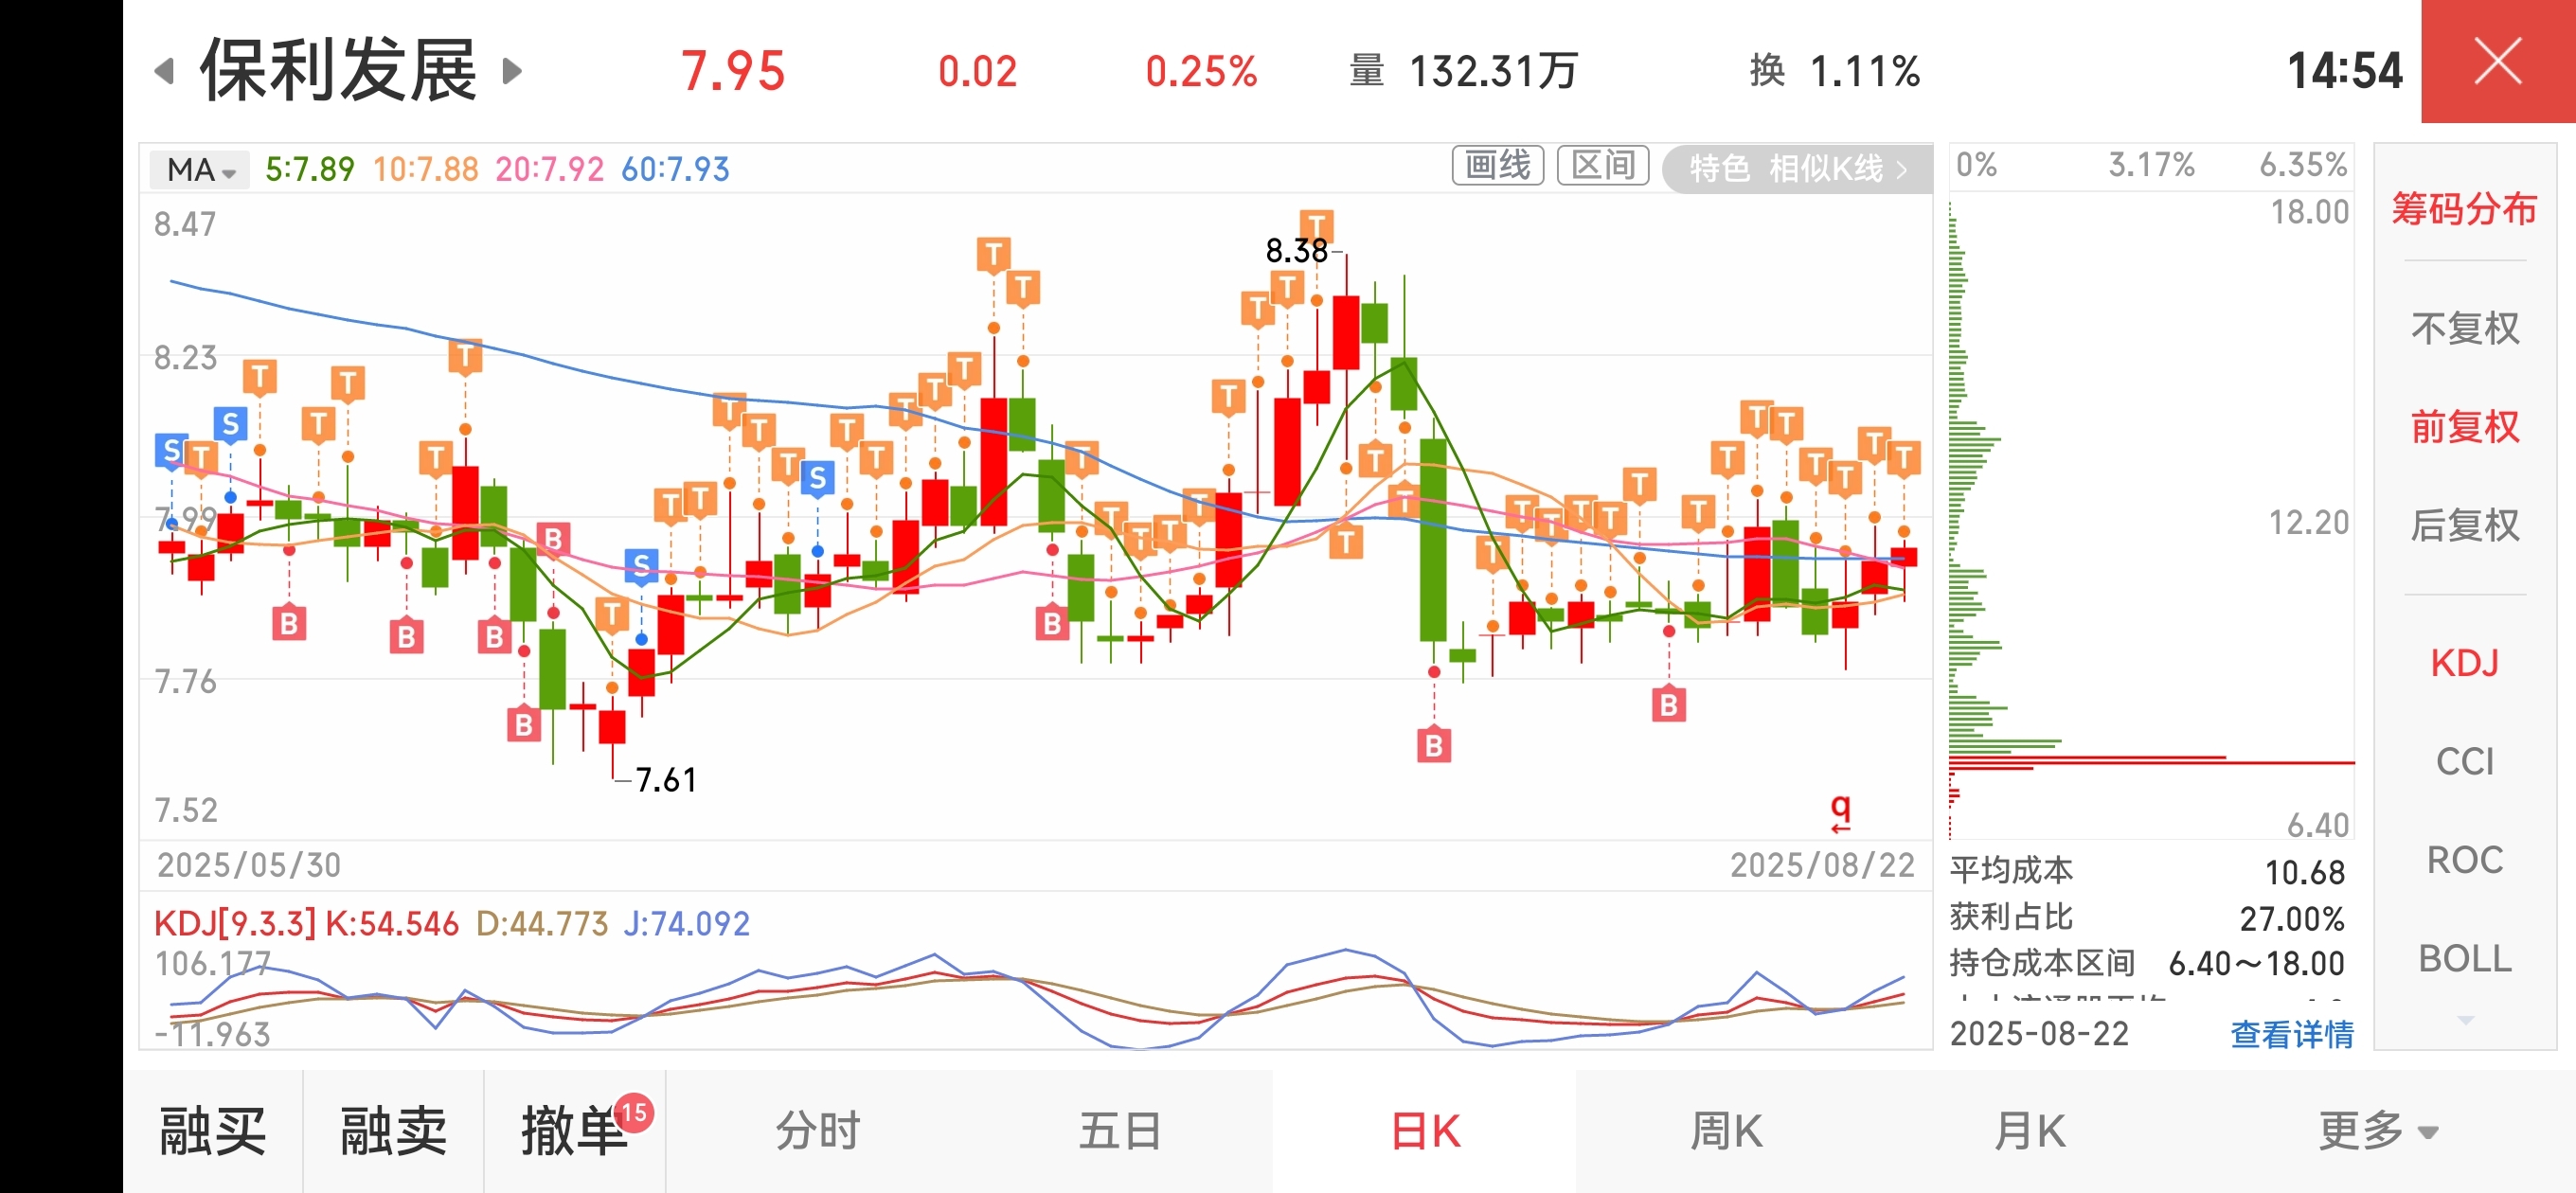
Task: Switch to 日K daily candlestick tab
Action: click(x=1425, y=1131)
